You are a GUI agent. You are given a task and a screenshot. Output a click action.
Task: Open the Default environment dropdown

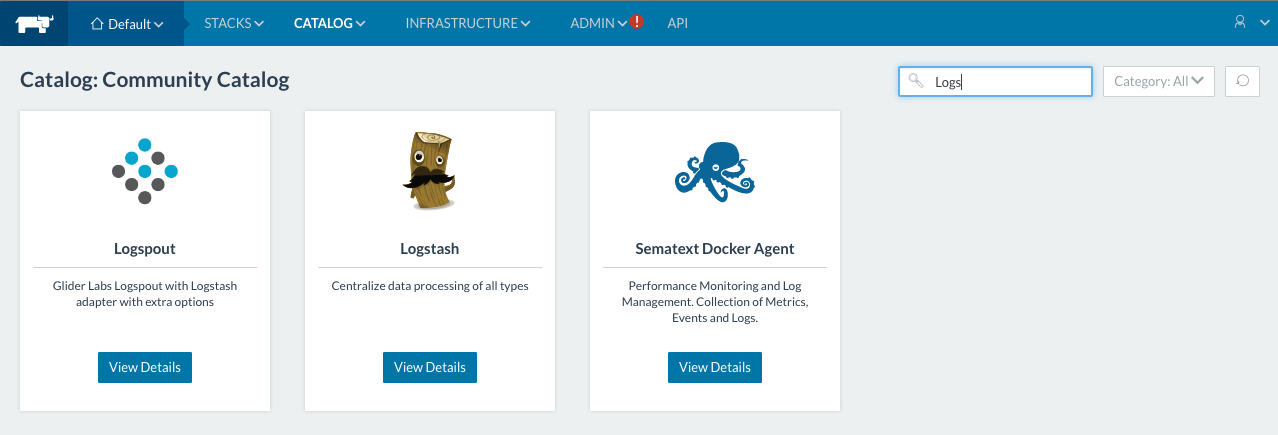(126, 23)
